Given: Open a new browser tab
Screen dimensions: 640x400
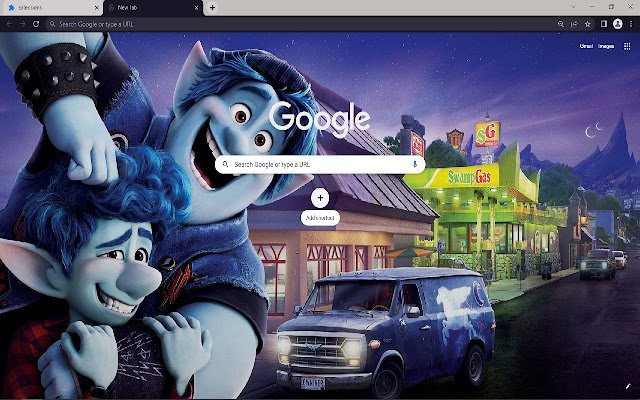Looking at the screenshot, I should [212, 8].
